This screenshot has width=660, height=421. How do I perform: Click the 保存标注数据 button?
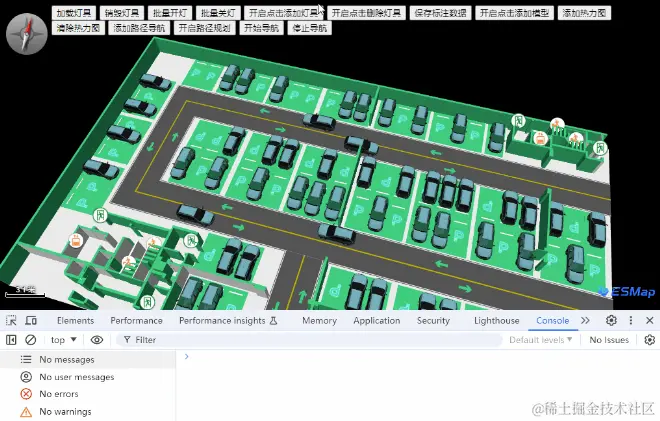tap(440, 13)
